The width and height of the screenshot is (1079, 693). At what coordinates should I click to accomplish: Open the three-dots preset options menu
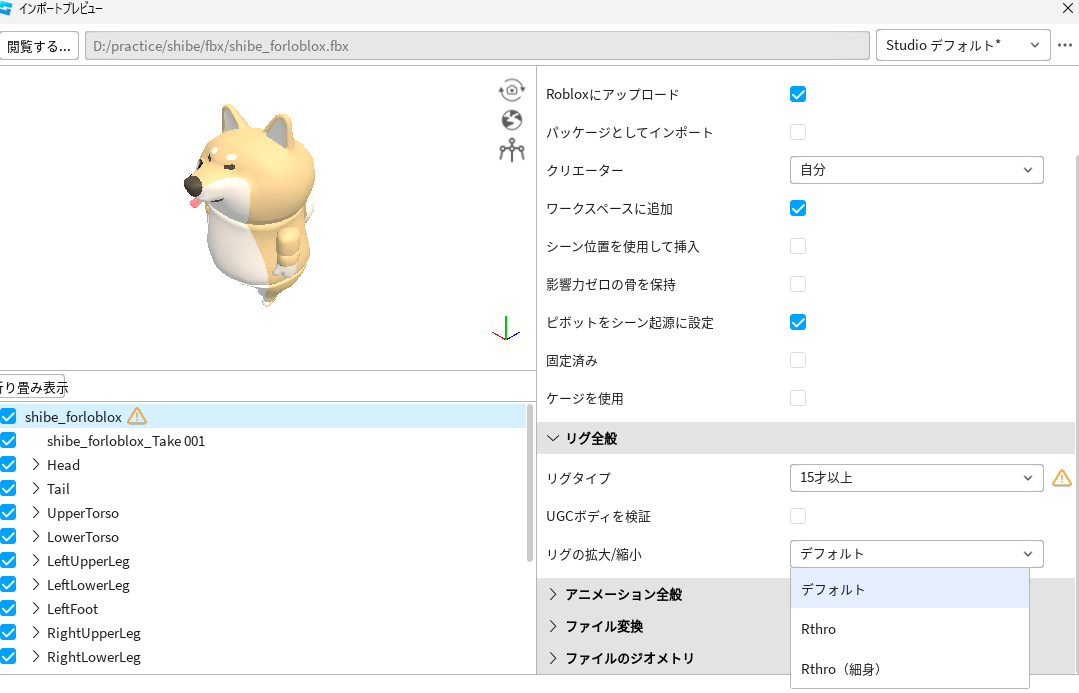pos(1065,45)
